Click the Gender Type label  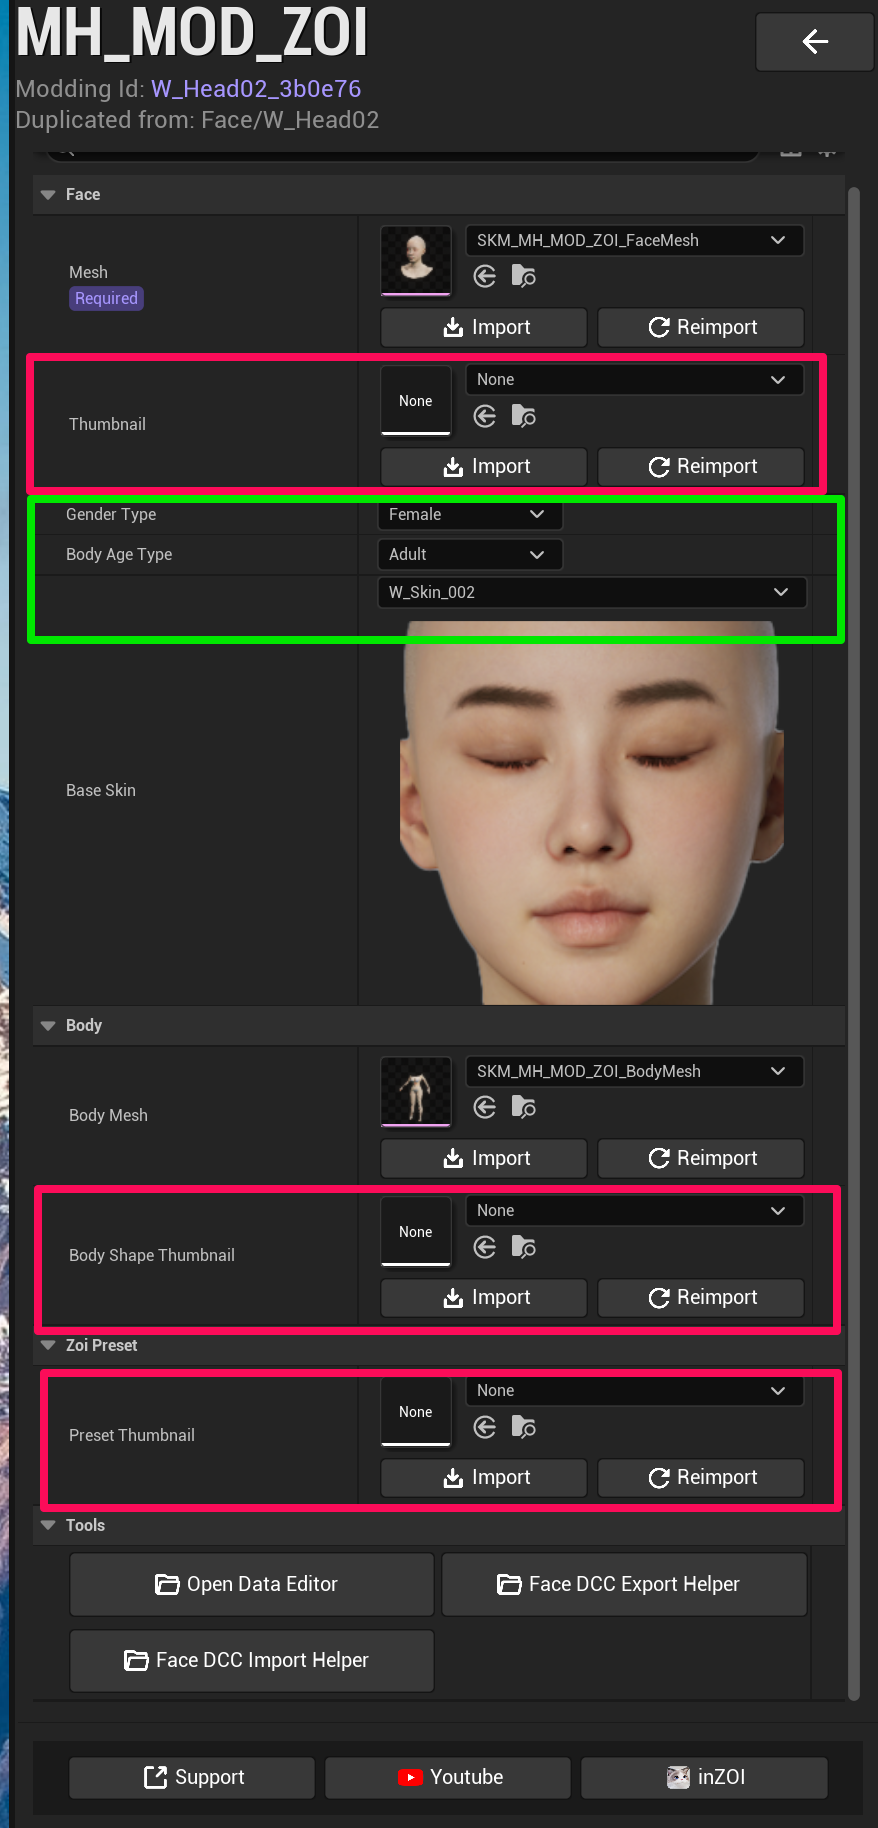(111, 515)
